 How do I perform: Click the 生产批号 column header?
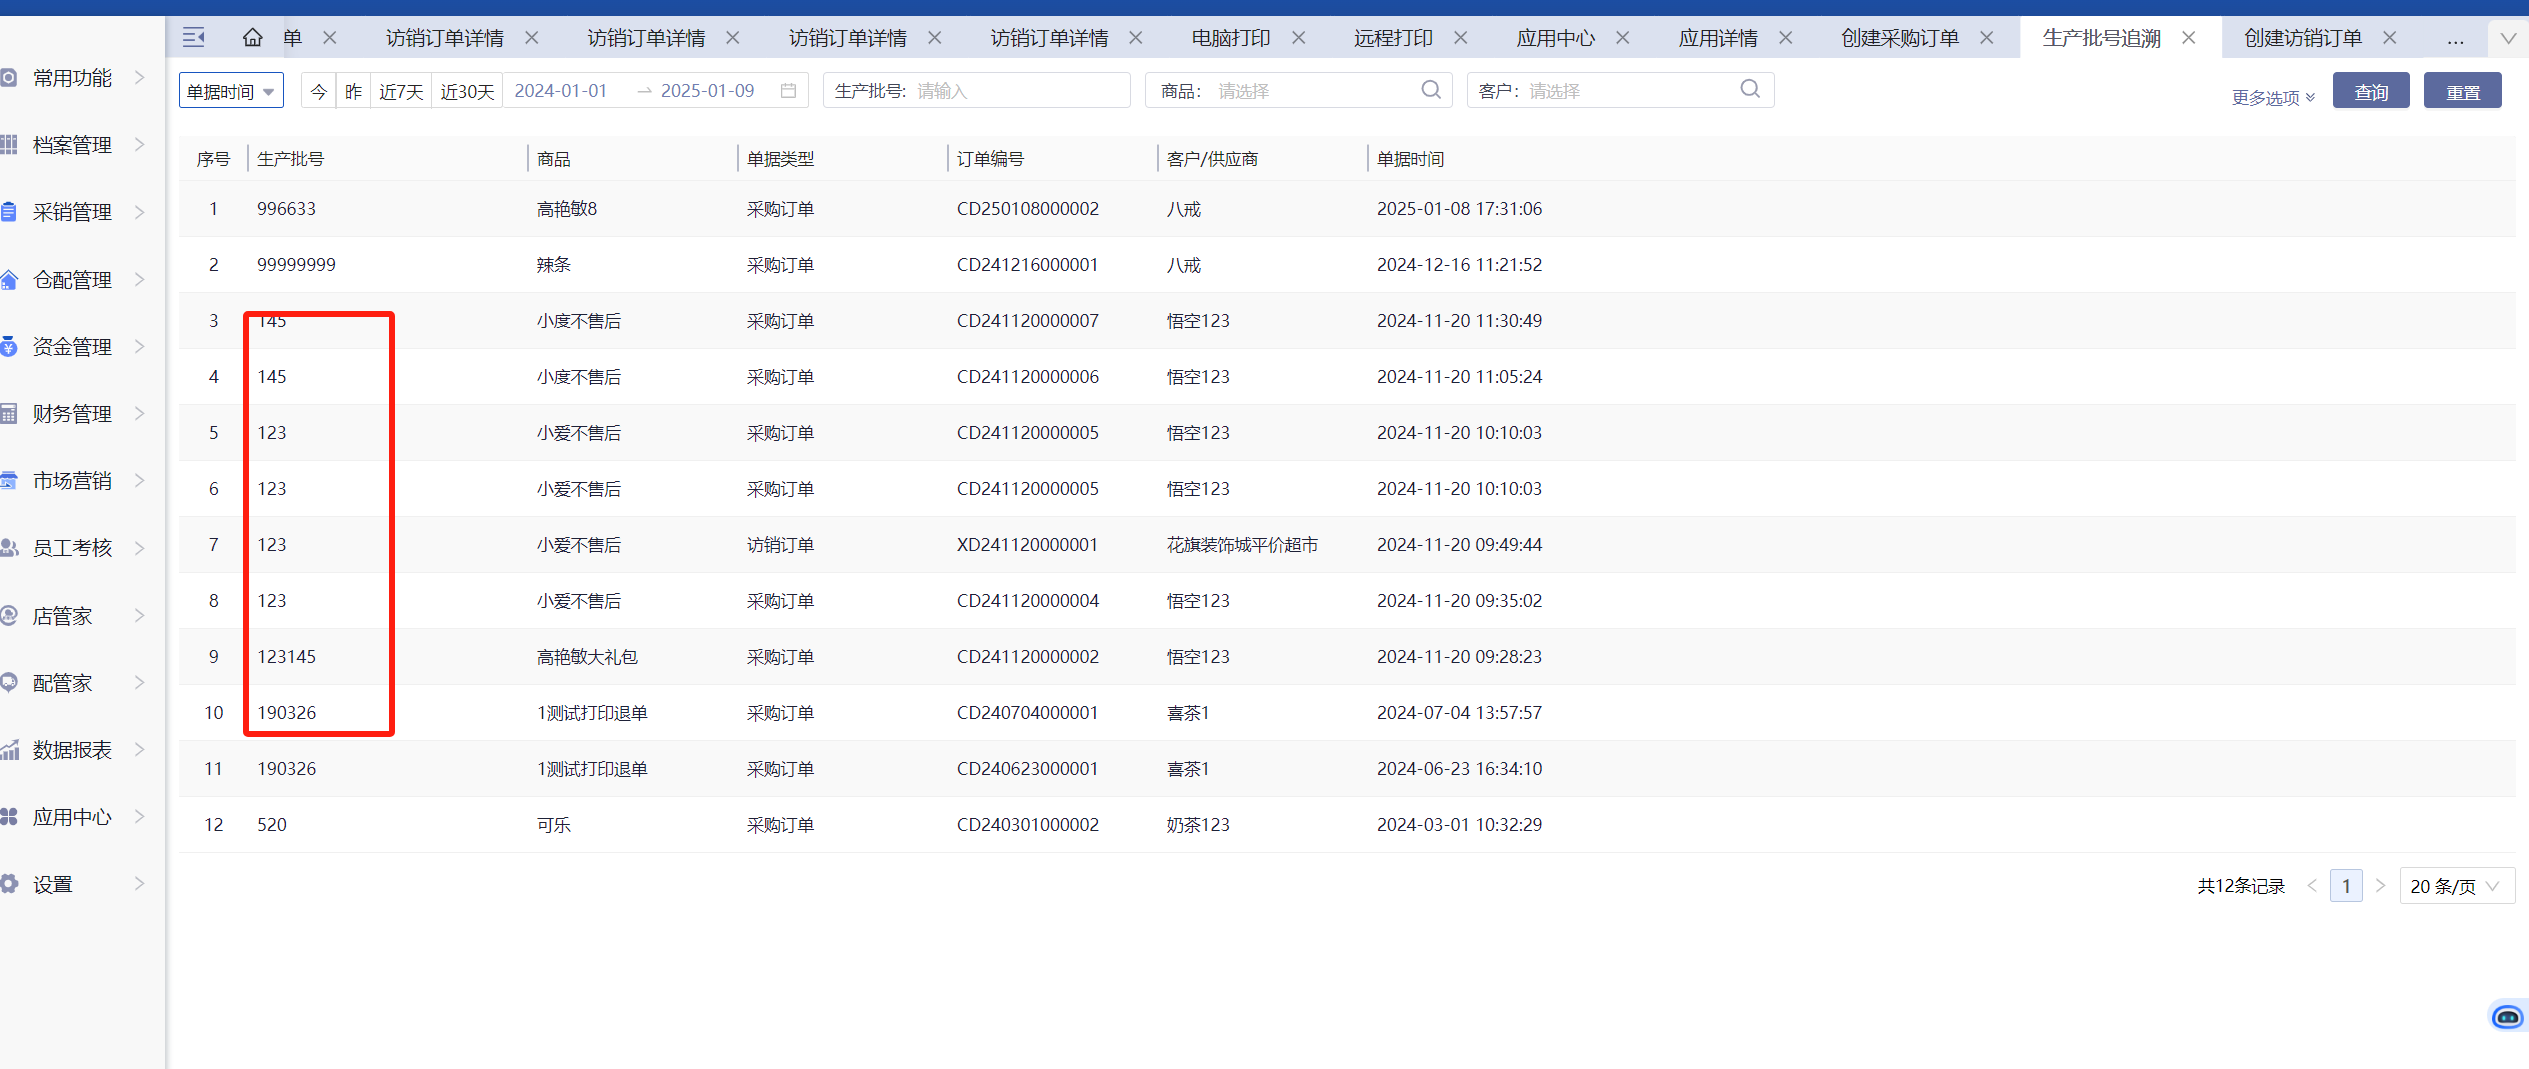290,159
